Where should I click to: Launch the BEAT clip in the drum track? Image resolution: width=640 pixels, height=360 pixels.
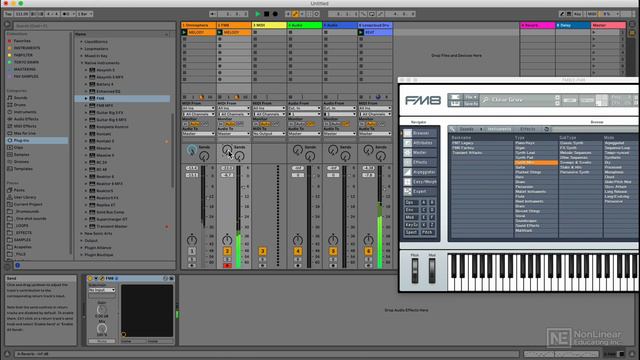[361, 32]
